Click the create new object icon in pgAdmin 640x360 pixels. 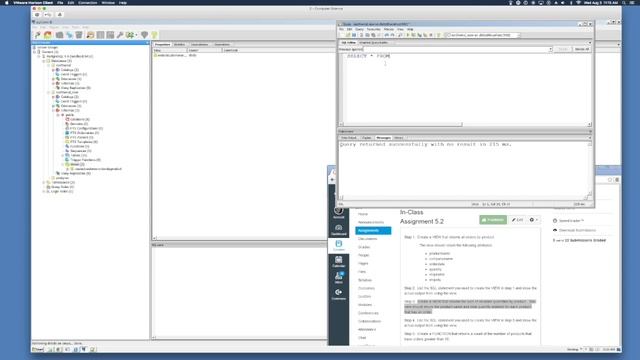(x=69, y=36)
